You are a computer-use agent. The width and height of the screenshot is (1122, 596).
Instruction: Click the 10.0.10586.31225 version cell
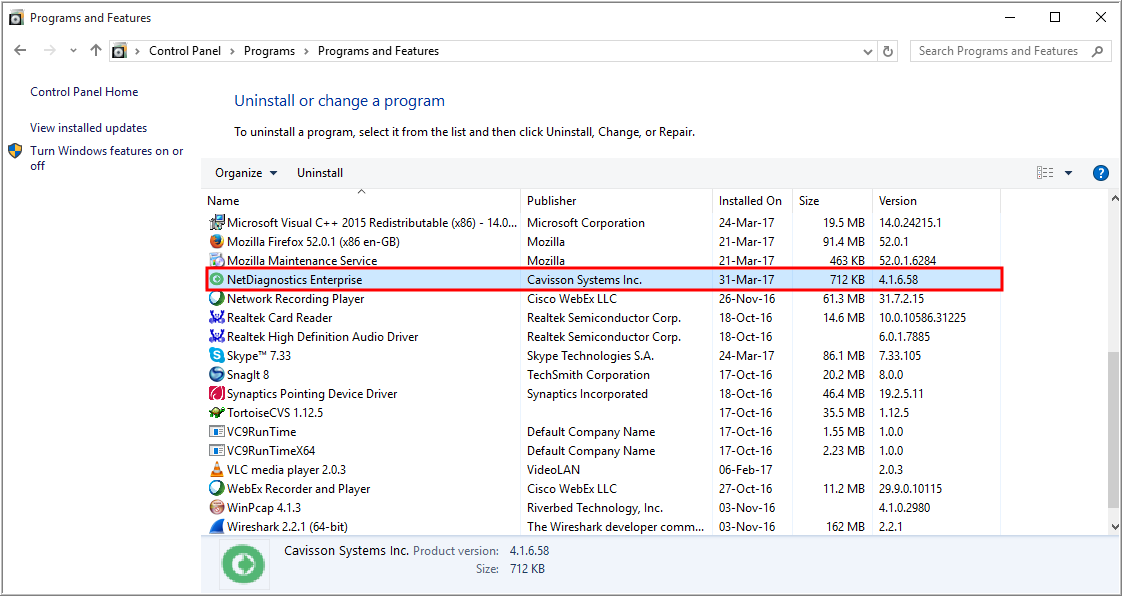click(922, 318)
